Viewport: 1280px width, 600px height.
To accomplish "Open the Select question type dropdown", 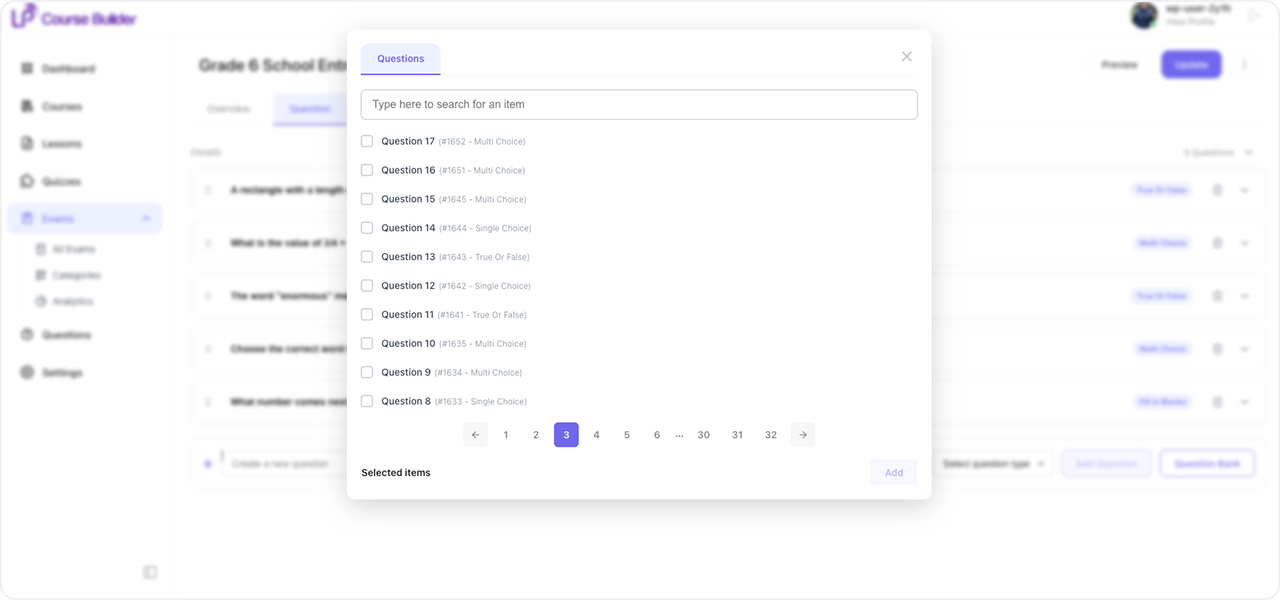I will 994,464.
